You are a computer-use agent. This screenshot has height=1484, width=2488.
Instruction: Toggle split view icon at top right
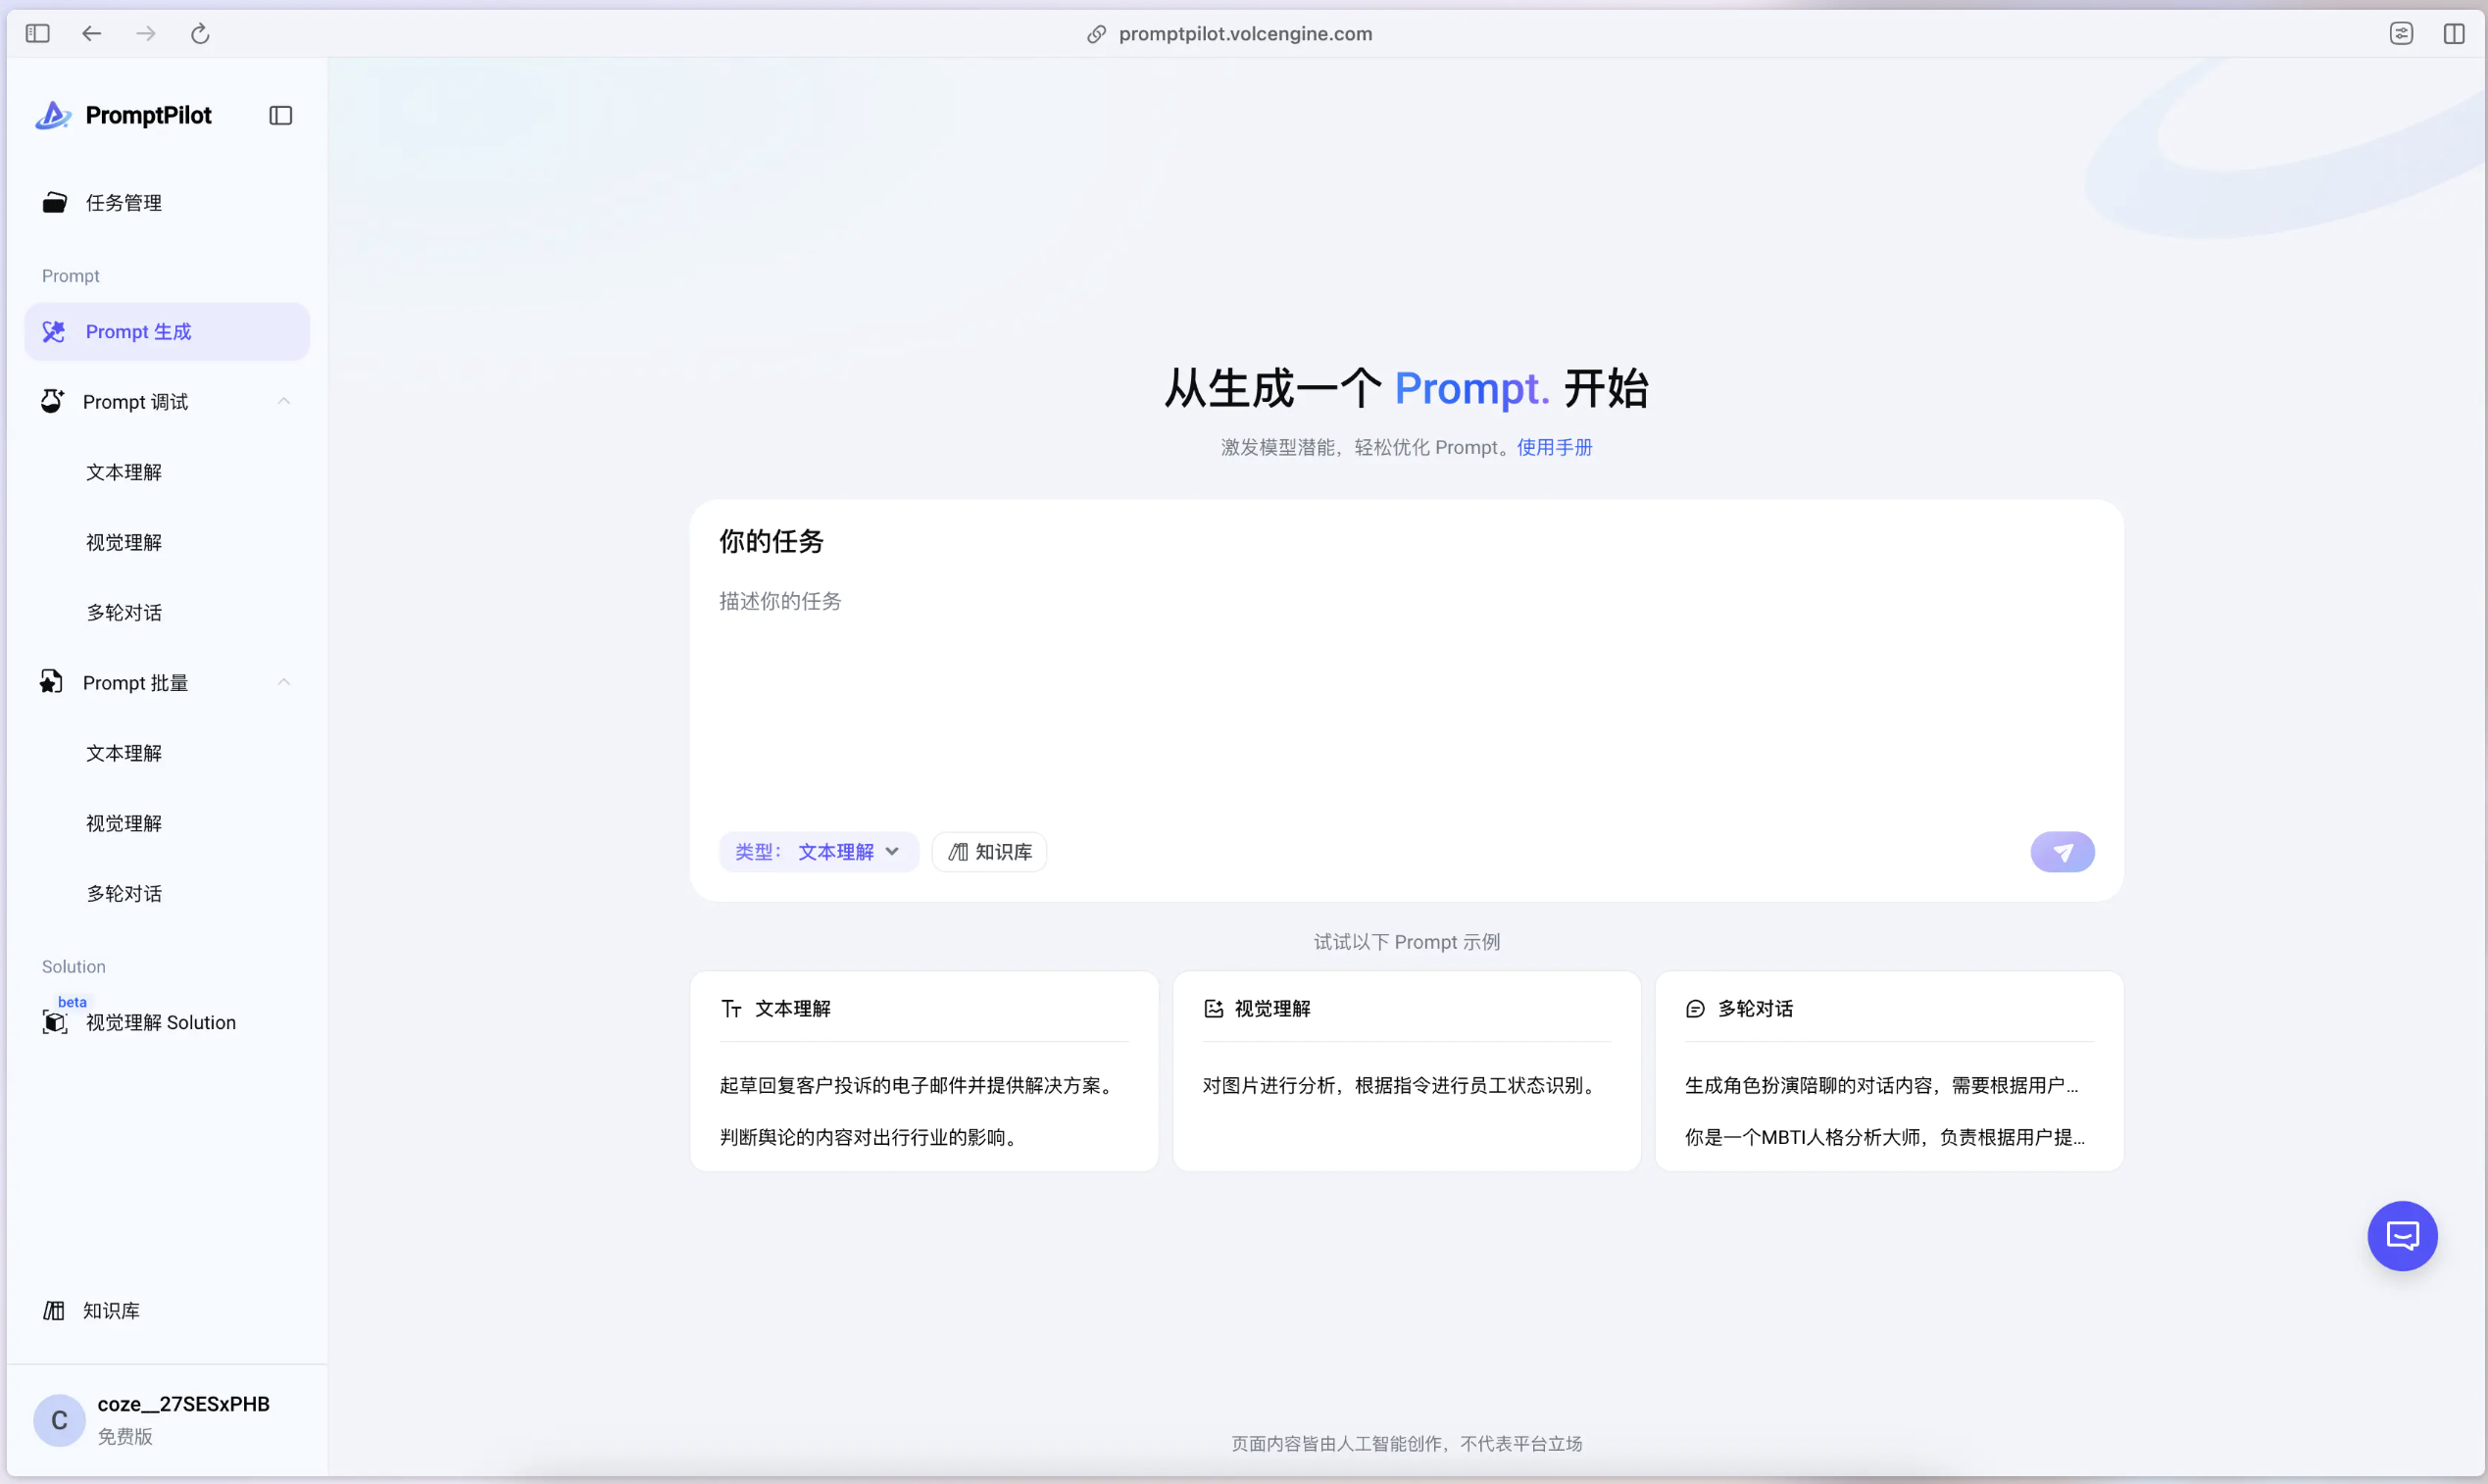2453,34
